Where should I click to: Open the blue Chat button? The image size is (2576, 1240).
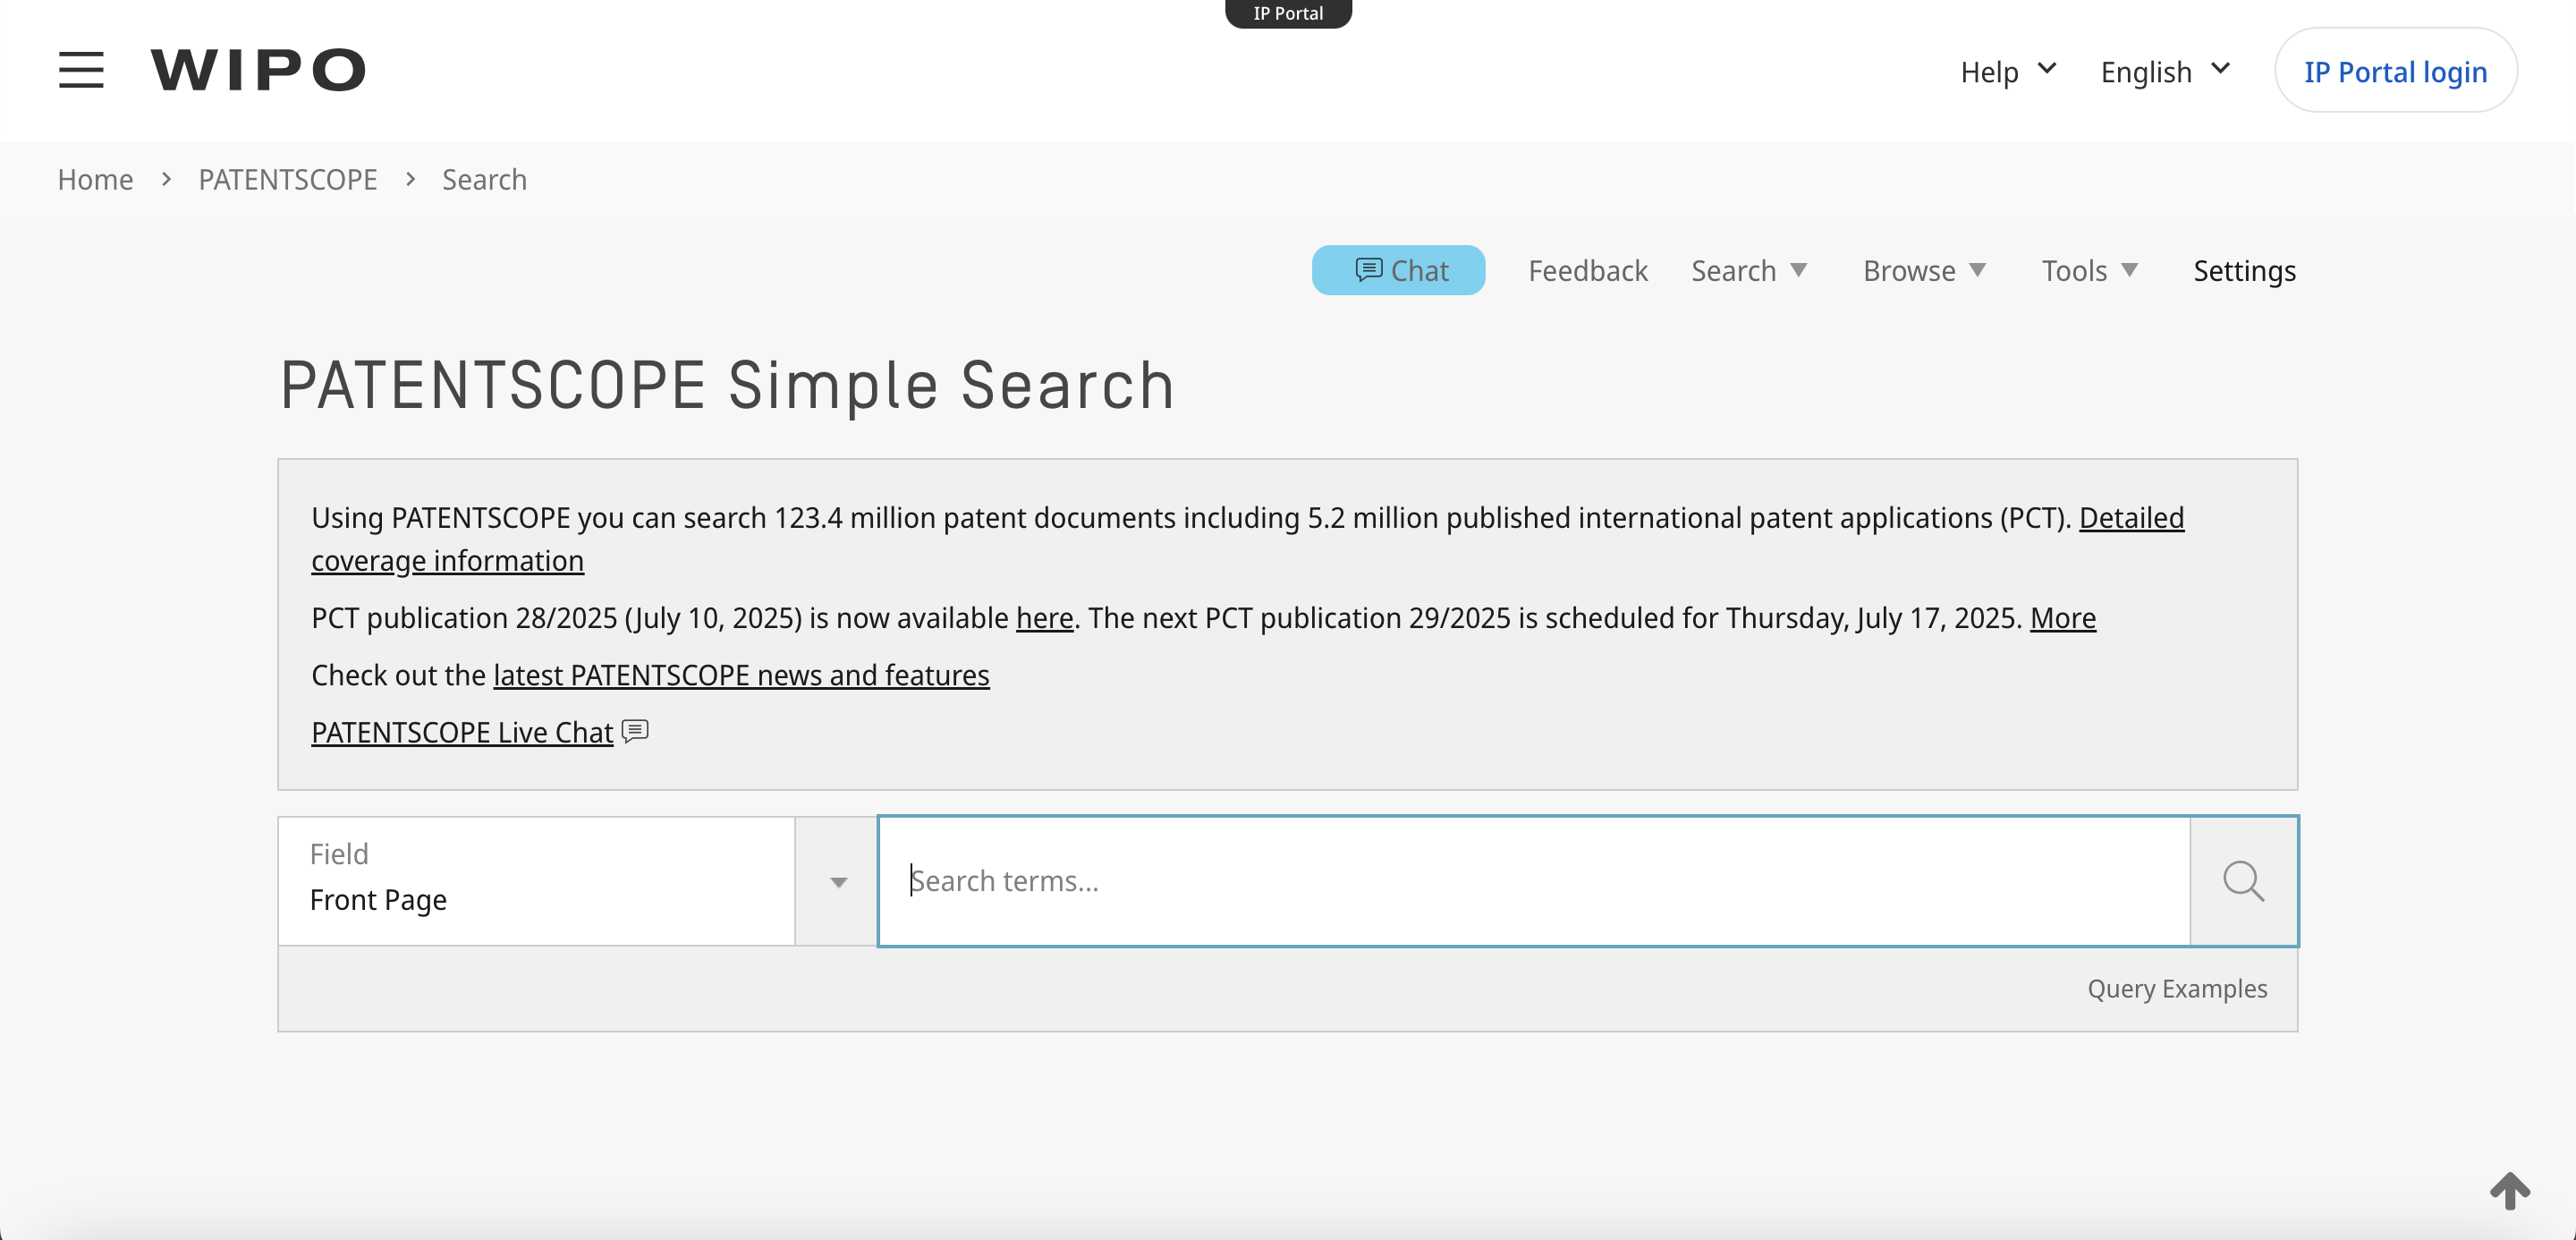(x=1398, y=270)
